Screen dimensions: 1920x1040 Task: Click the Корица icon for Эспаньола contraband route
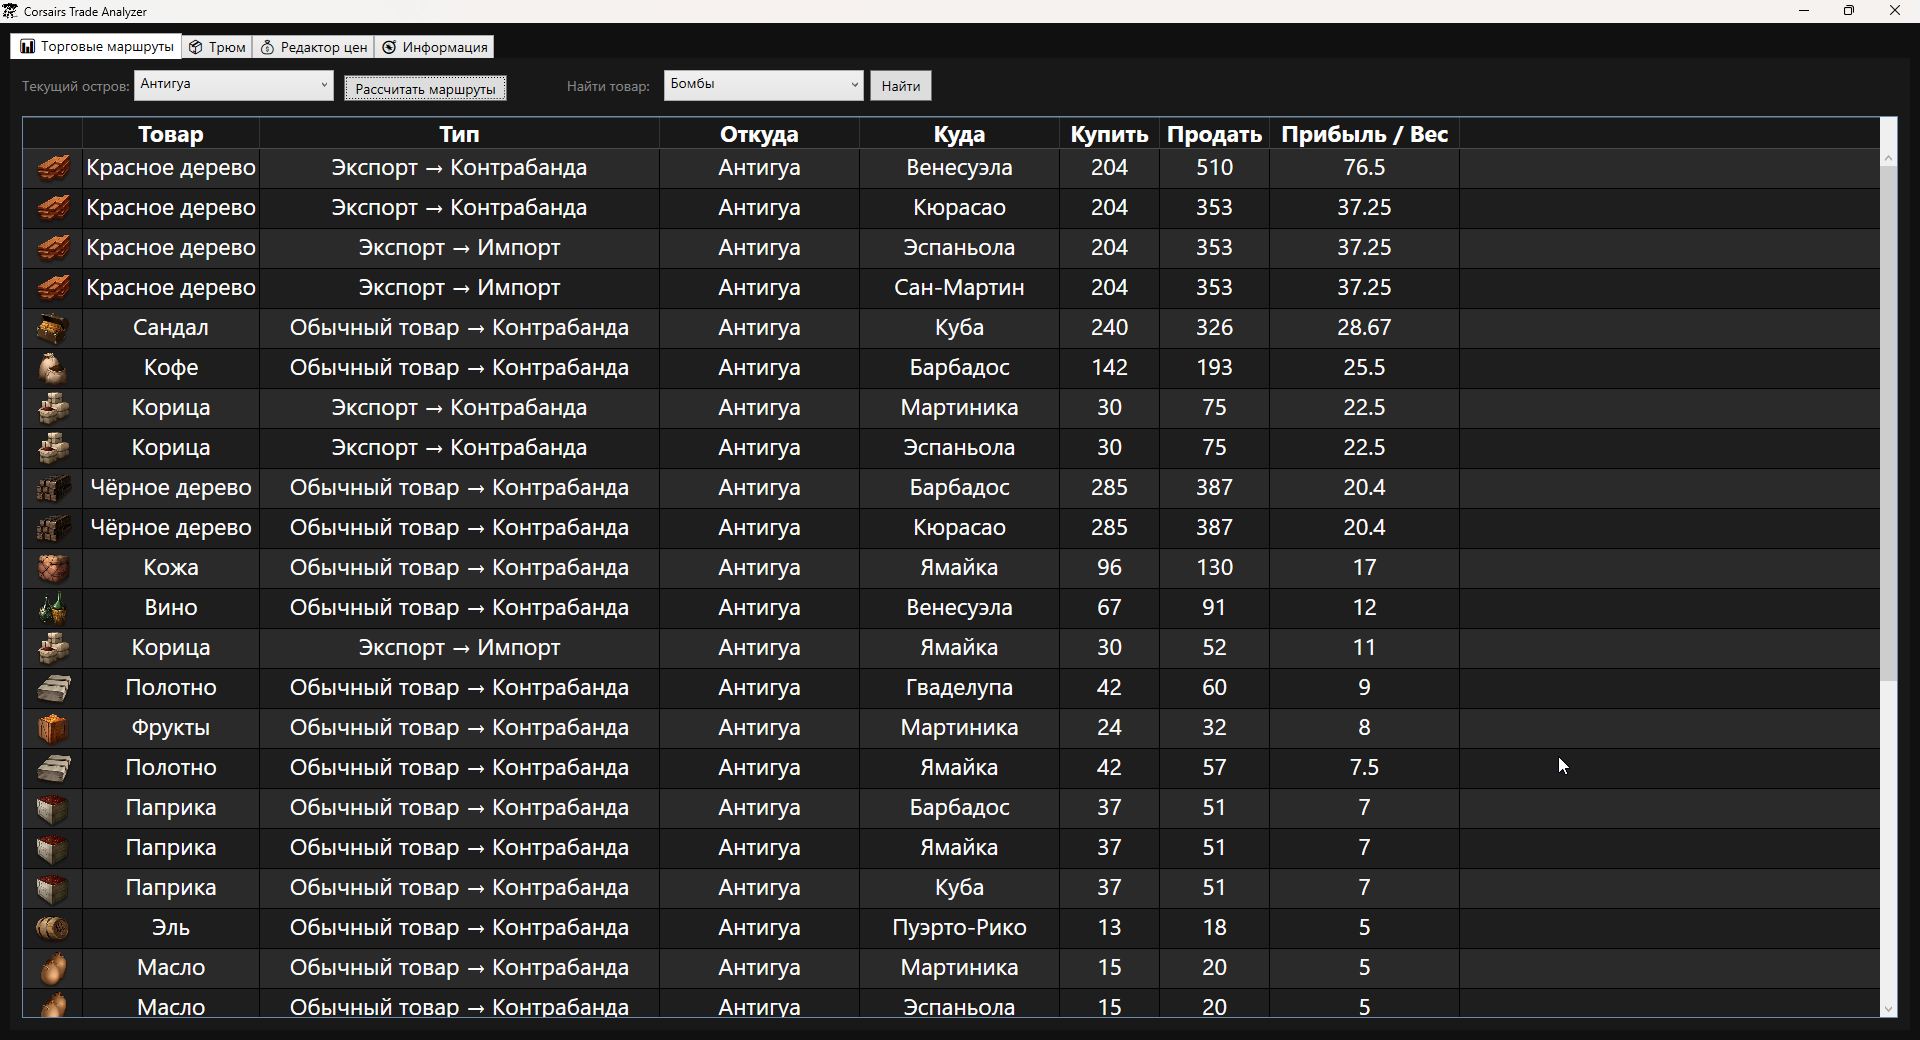tap(53, 448)
